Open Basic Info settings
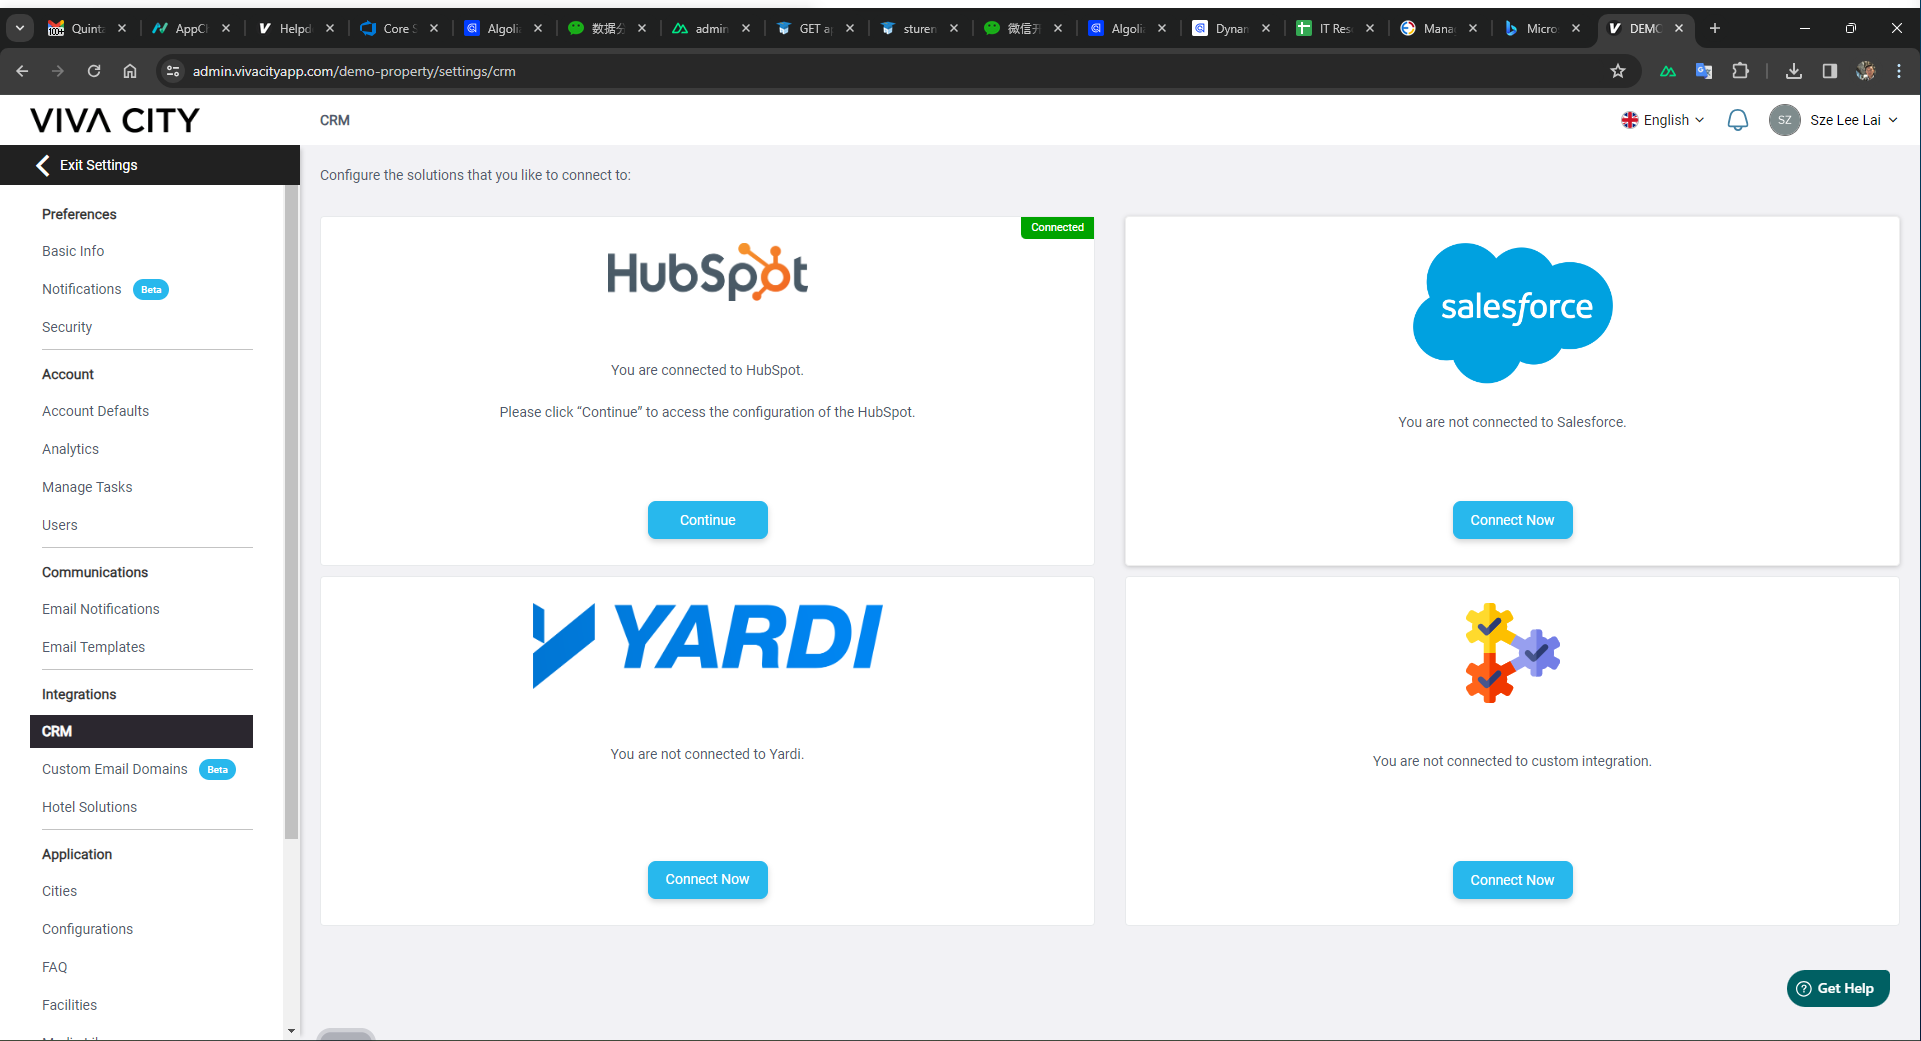This screenshot has height=1041, width=1921. tap(73, 251)
